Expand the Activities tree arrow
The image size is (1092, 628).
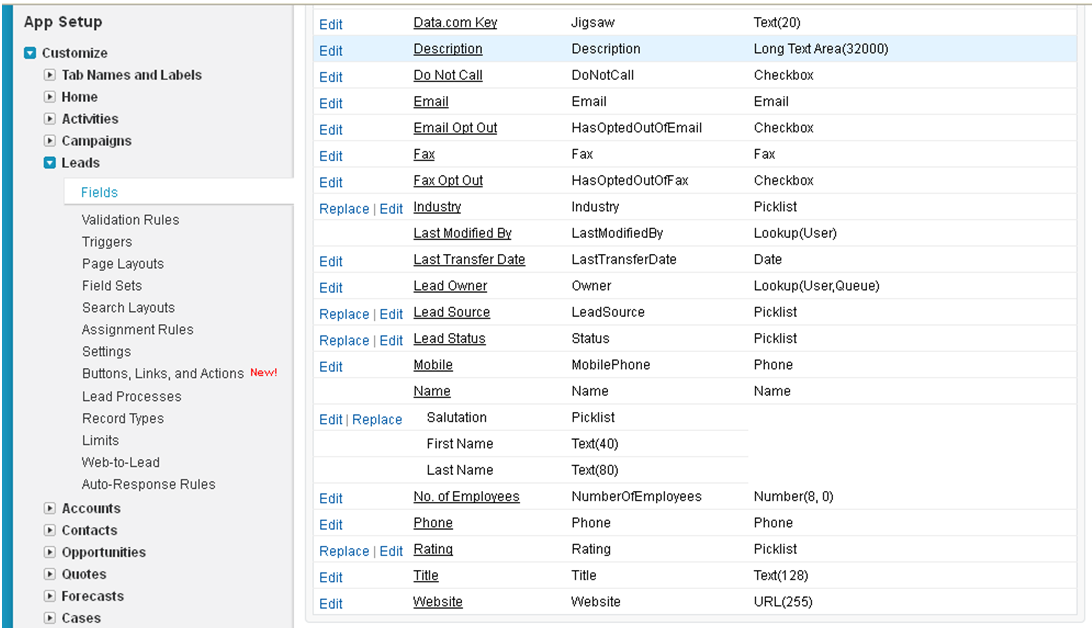point(50,119)
